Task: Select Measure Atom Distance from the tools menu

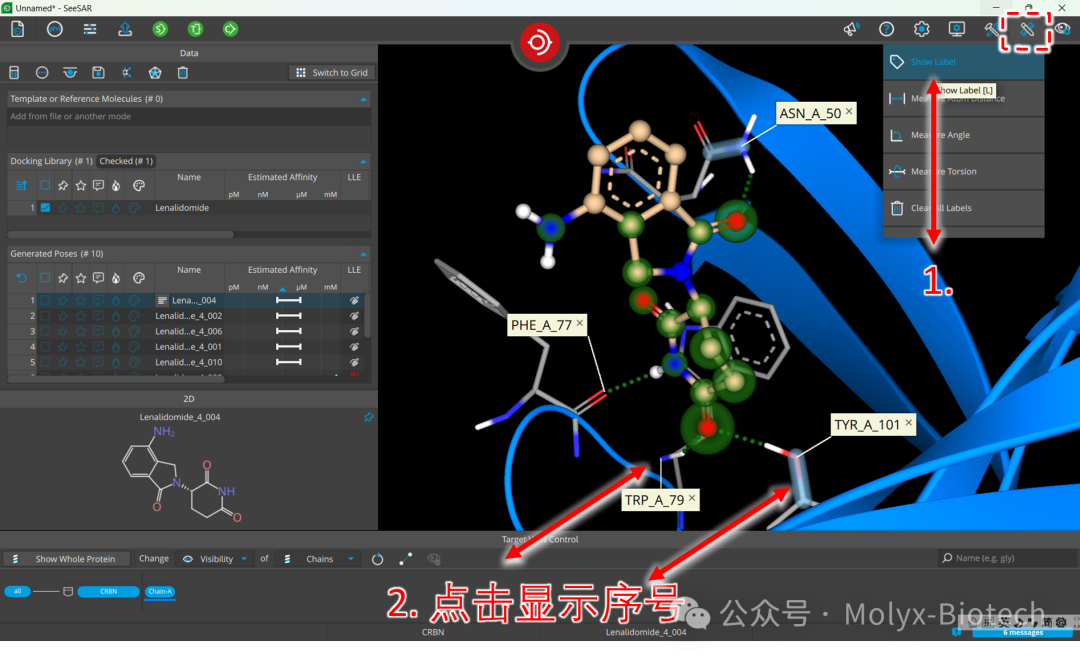Action: pos(963,98)
